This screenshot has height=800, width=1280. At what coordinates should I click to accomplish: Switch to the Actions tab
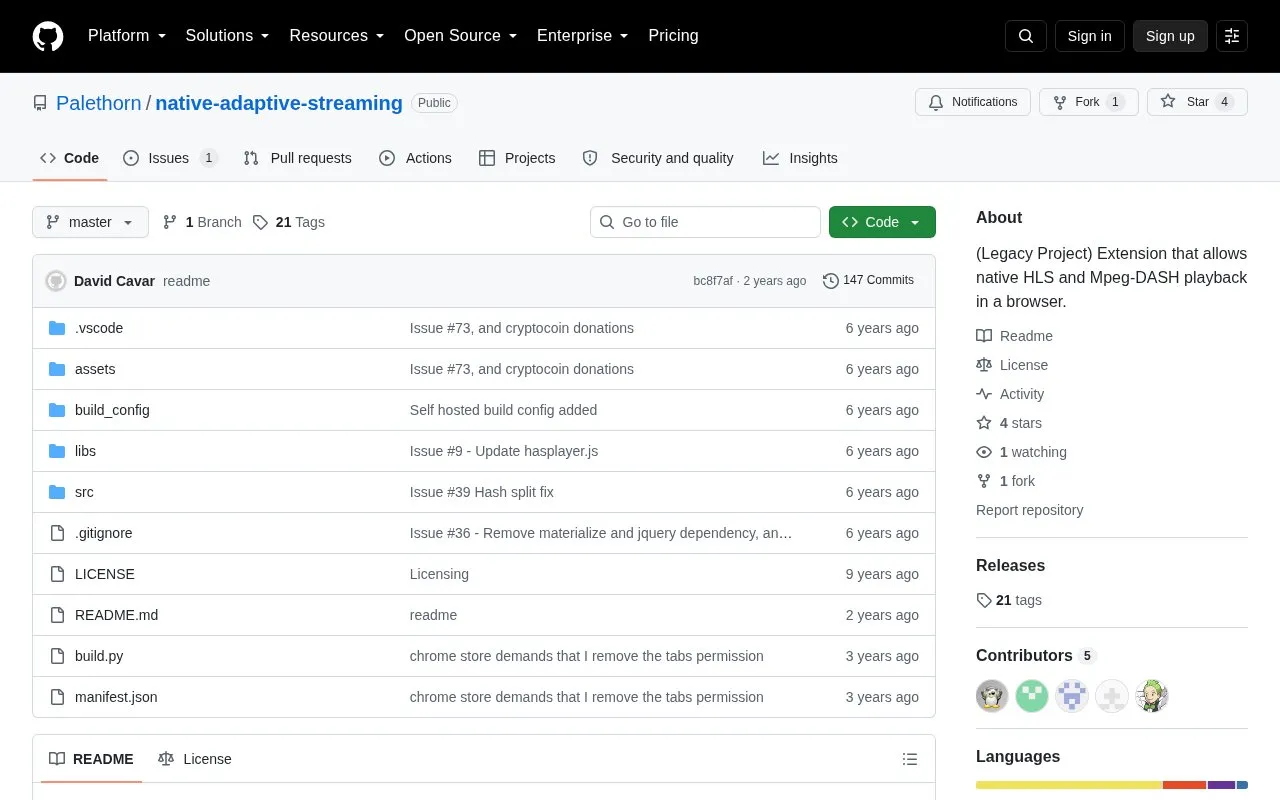415,158
